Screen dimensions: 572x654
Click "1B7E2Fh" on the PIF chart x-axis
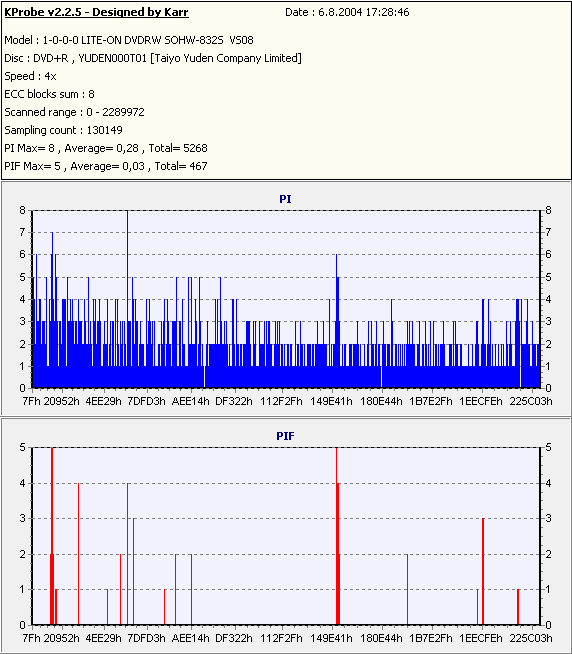(431, 638)
